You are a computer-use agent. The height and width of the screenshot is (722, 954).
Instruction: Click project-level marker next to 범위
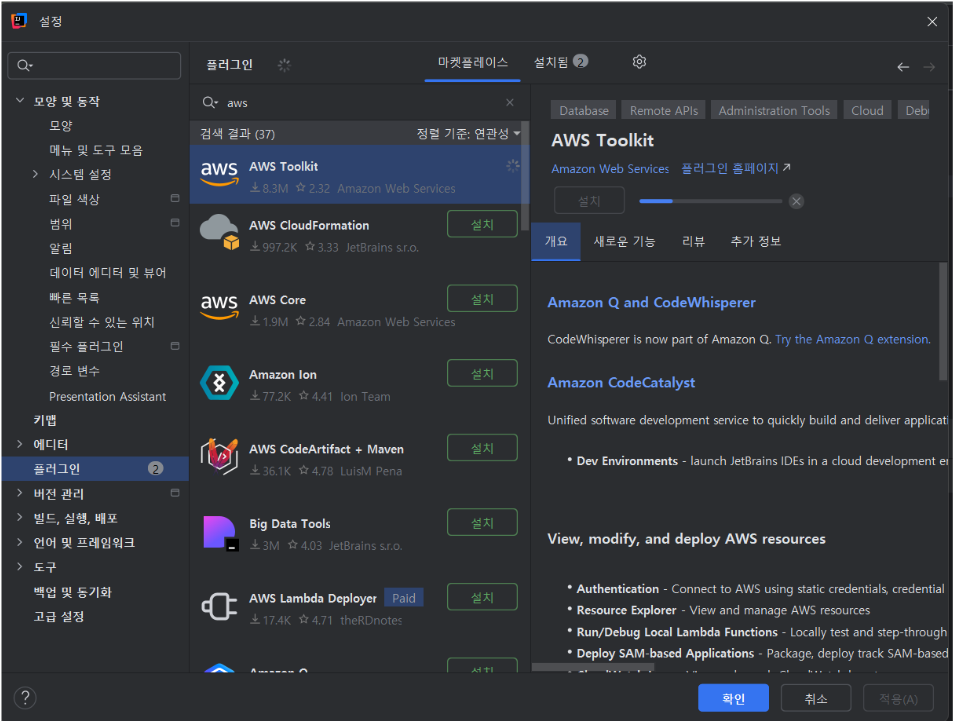pyautogui.click(x=175, y=223)
